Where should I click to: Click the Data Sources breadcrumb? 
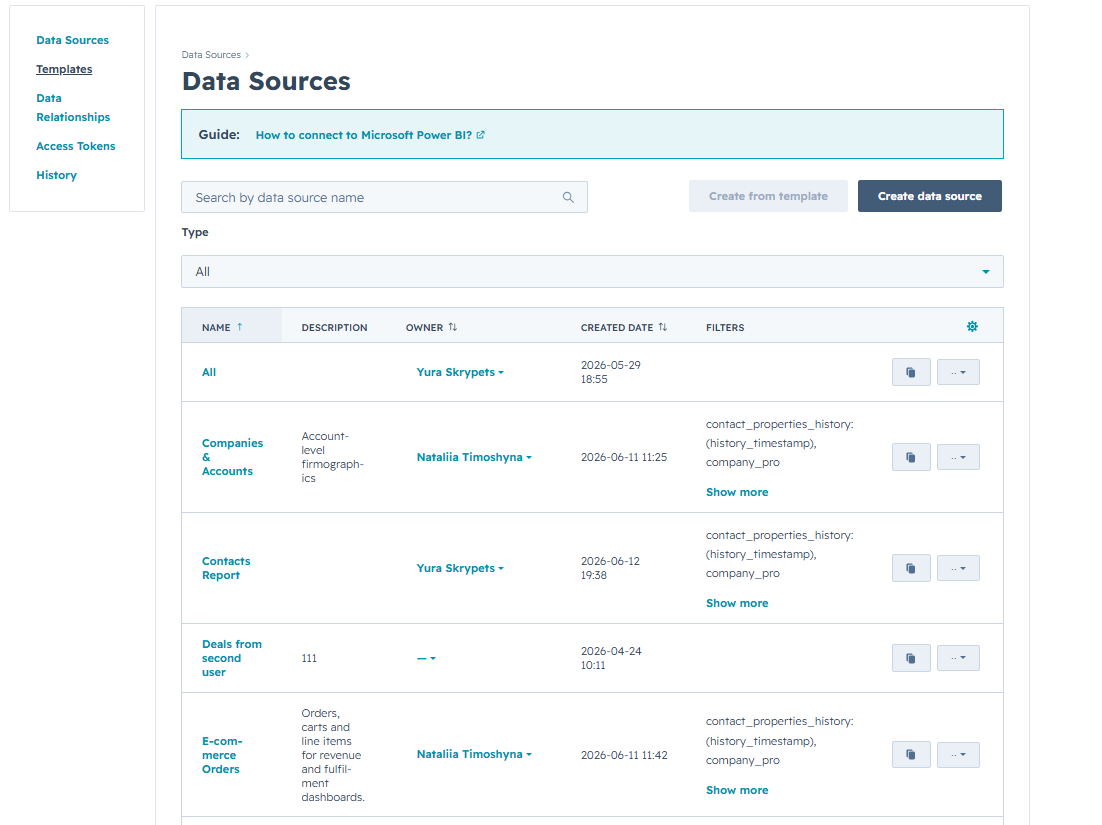211,55
